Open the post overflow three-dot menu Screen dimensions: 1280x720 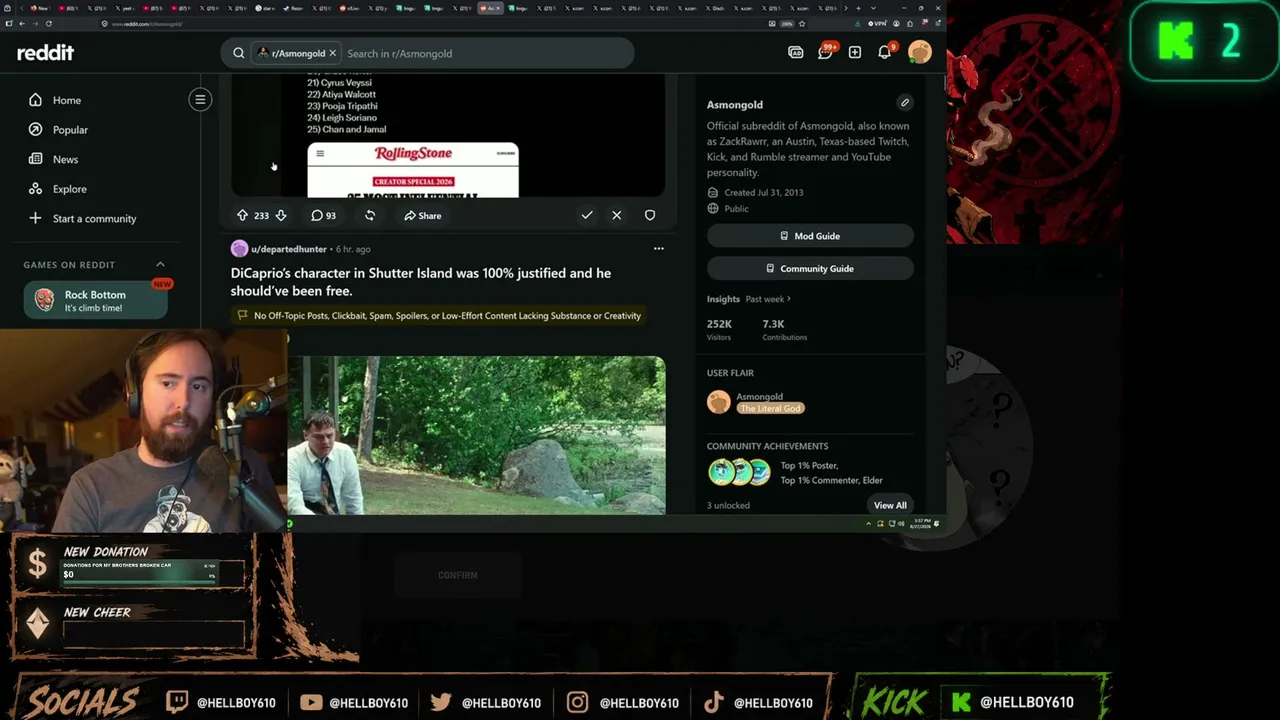[x=658, y=248]
